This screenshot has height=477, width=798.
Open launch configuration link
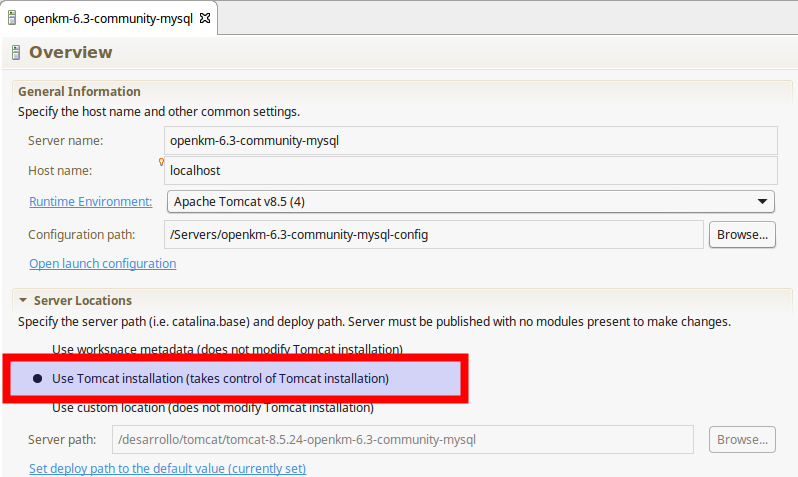pyautogui.click(x=102, y=264)
